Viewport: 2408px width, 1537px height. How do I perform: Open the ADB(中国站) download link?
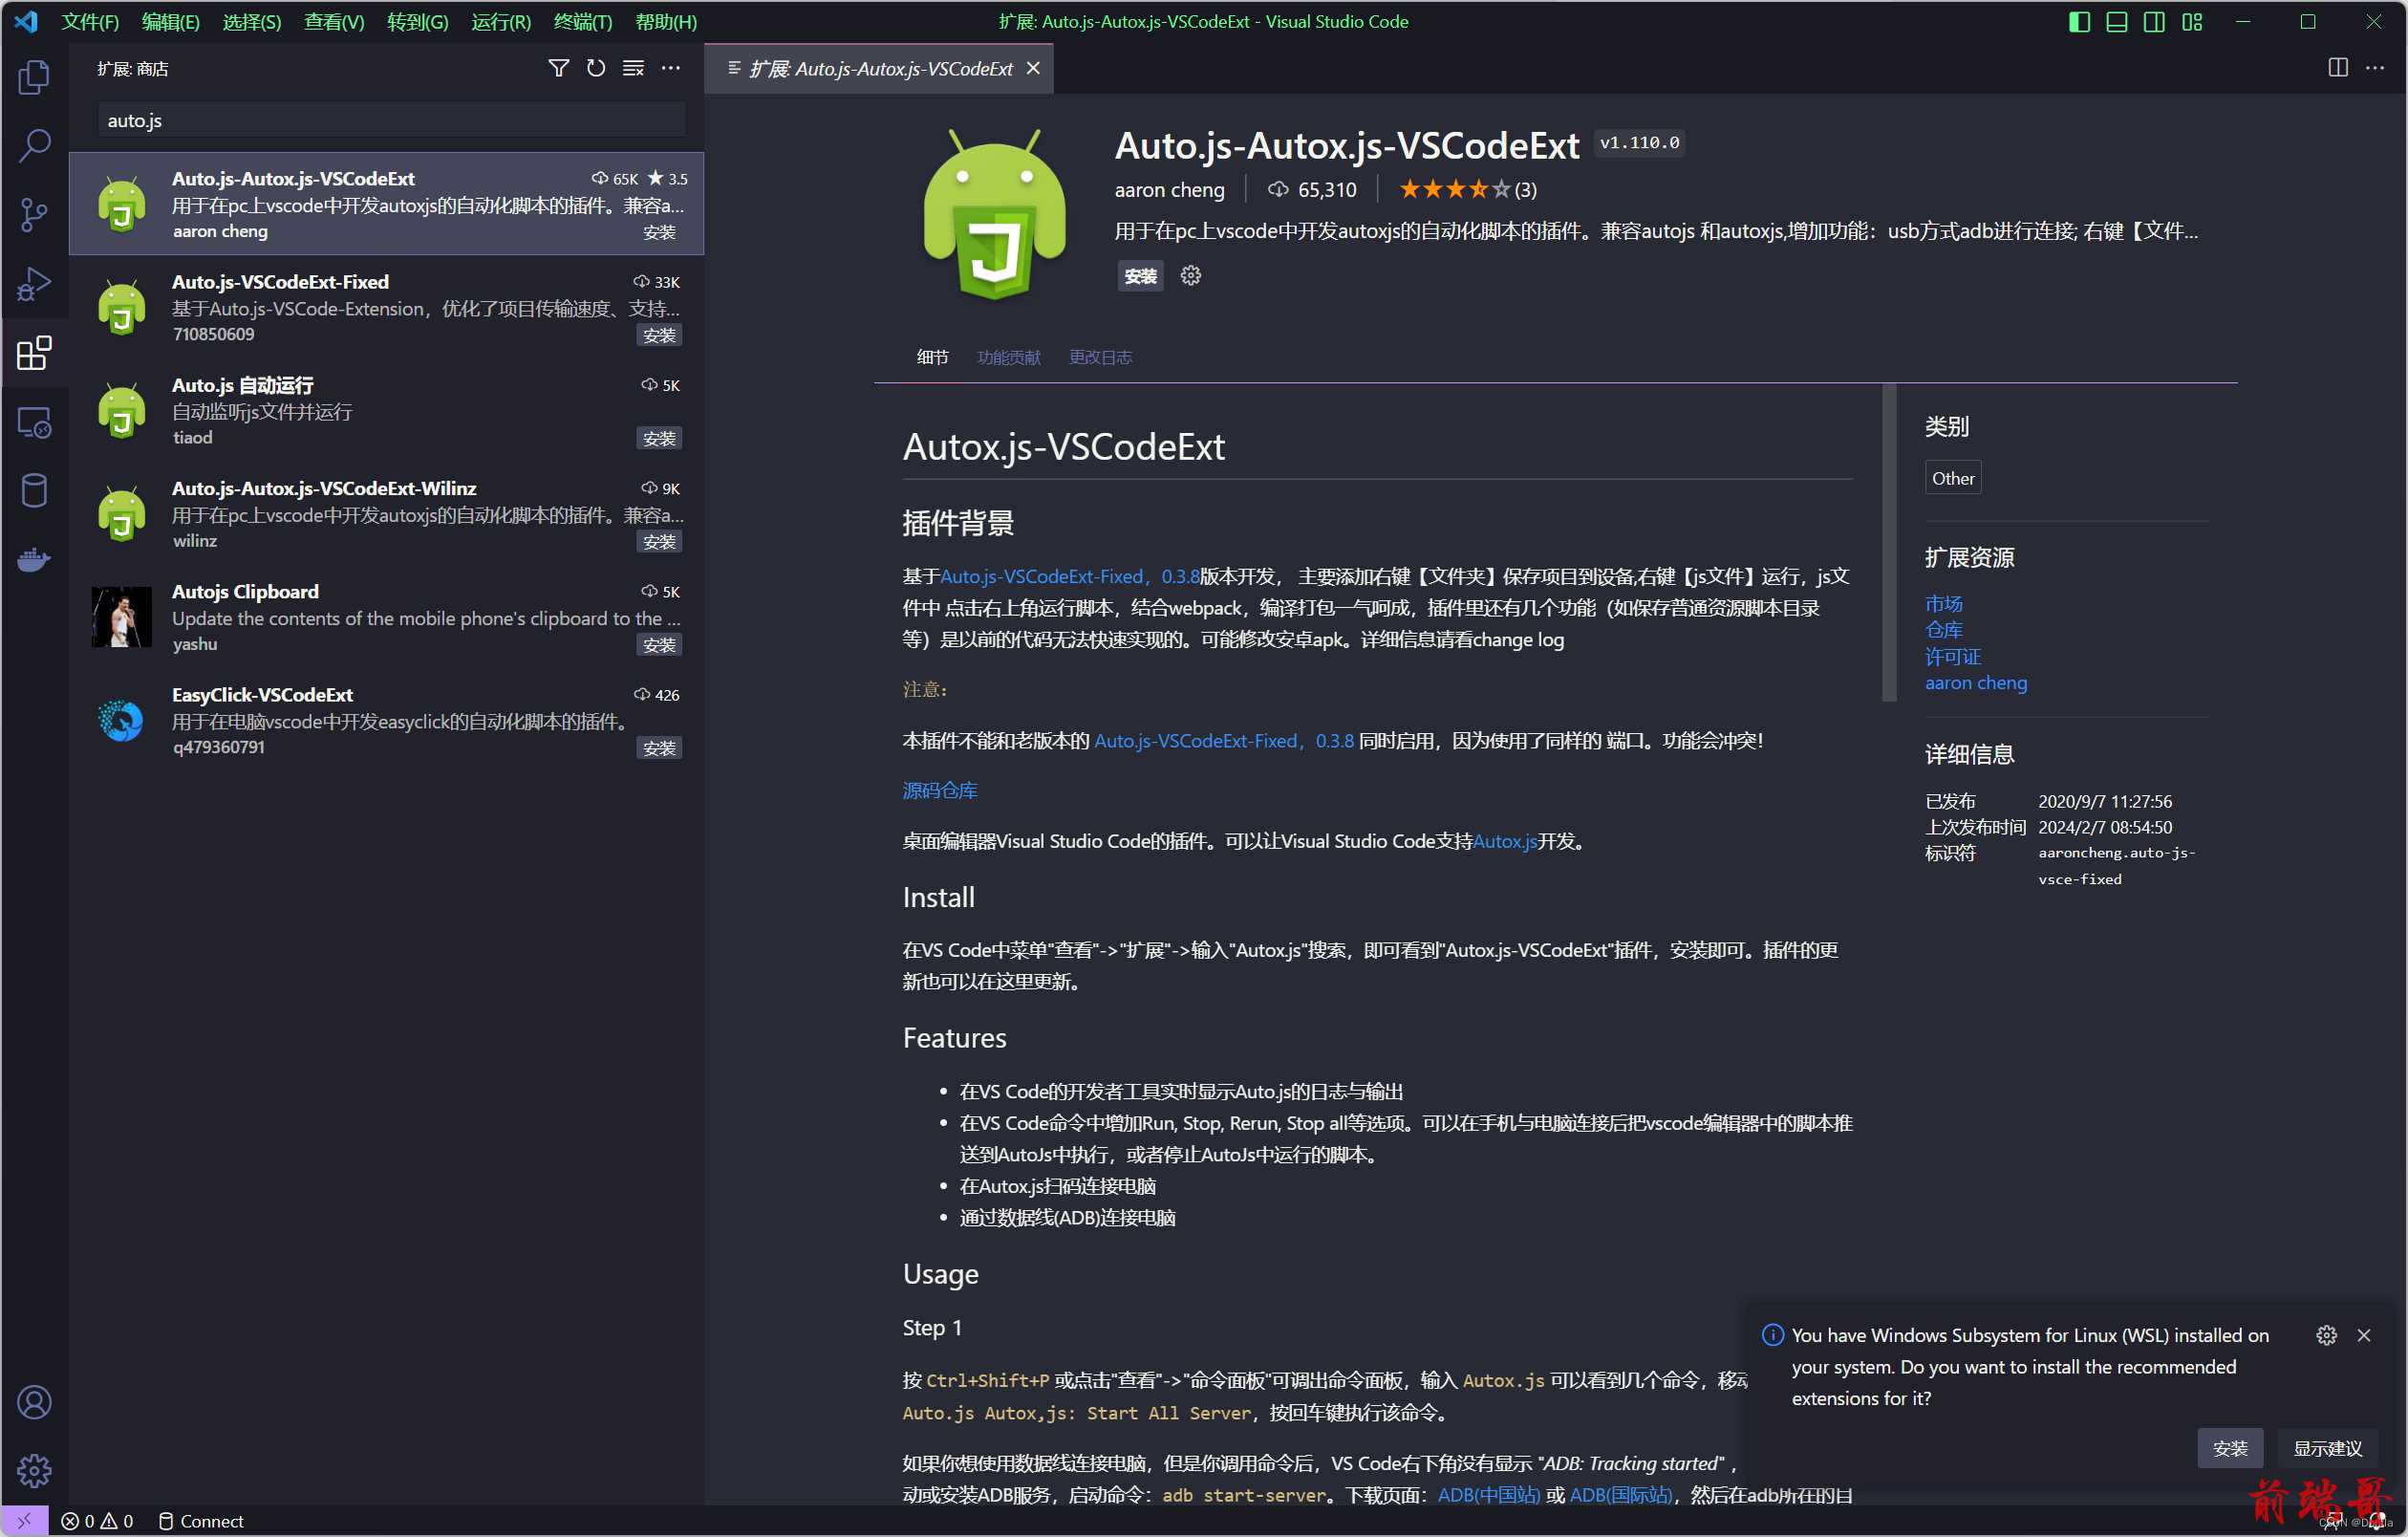tap(1488, 1494)
